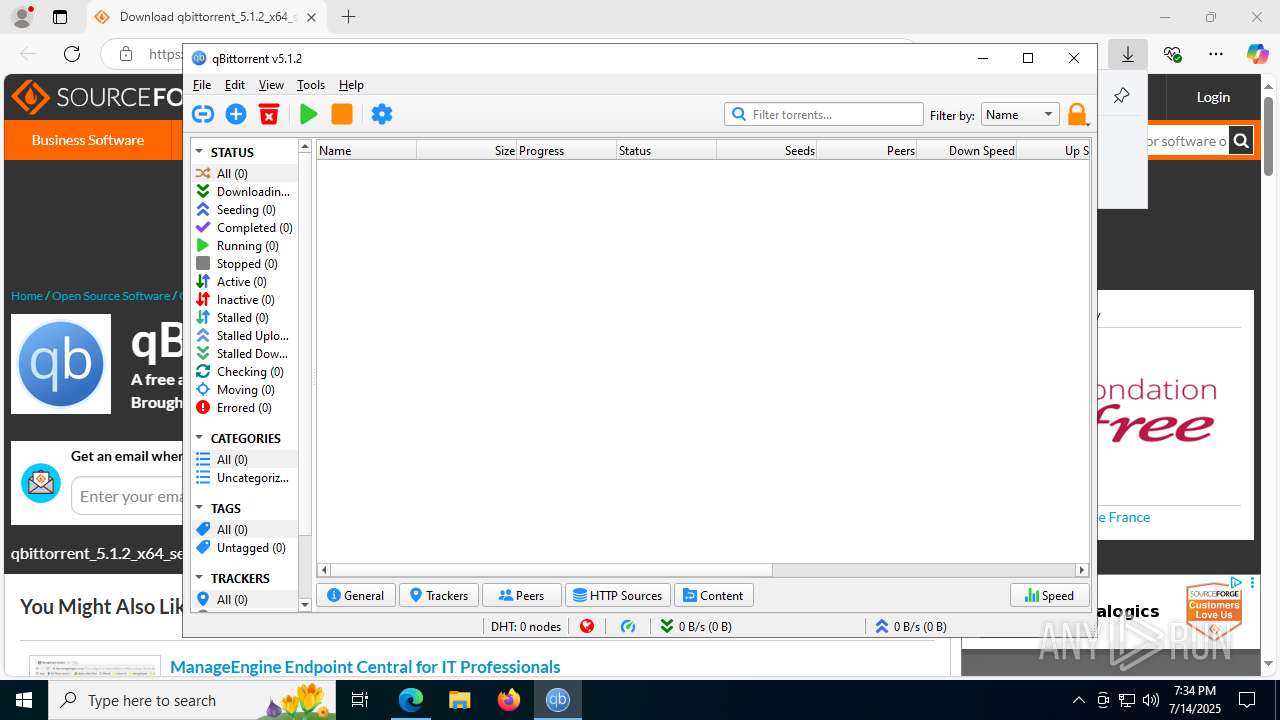Click the global upload speed 0 B/s indicator

911,626
